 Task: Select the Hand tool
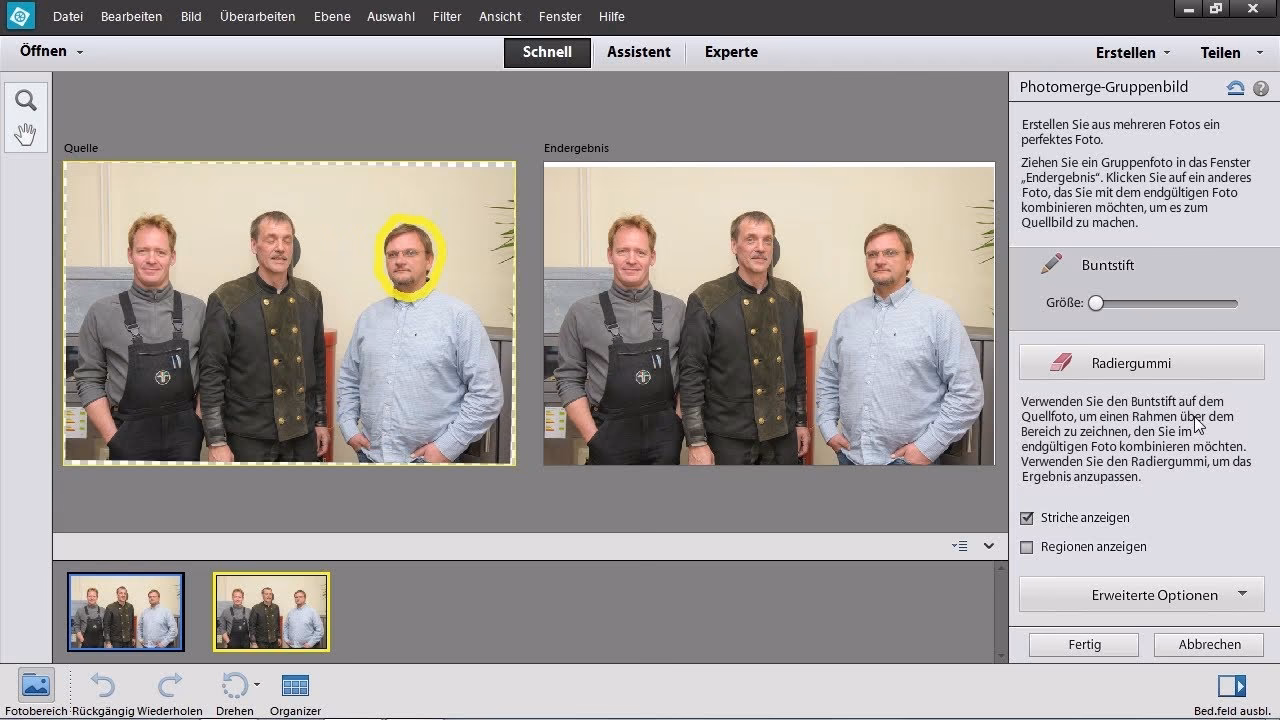26,133
